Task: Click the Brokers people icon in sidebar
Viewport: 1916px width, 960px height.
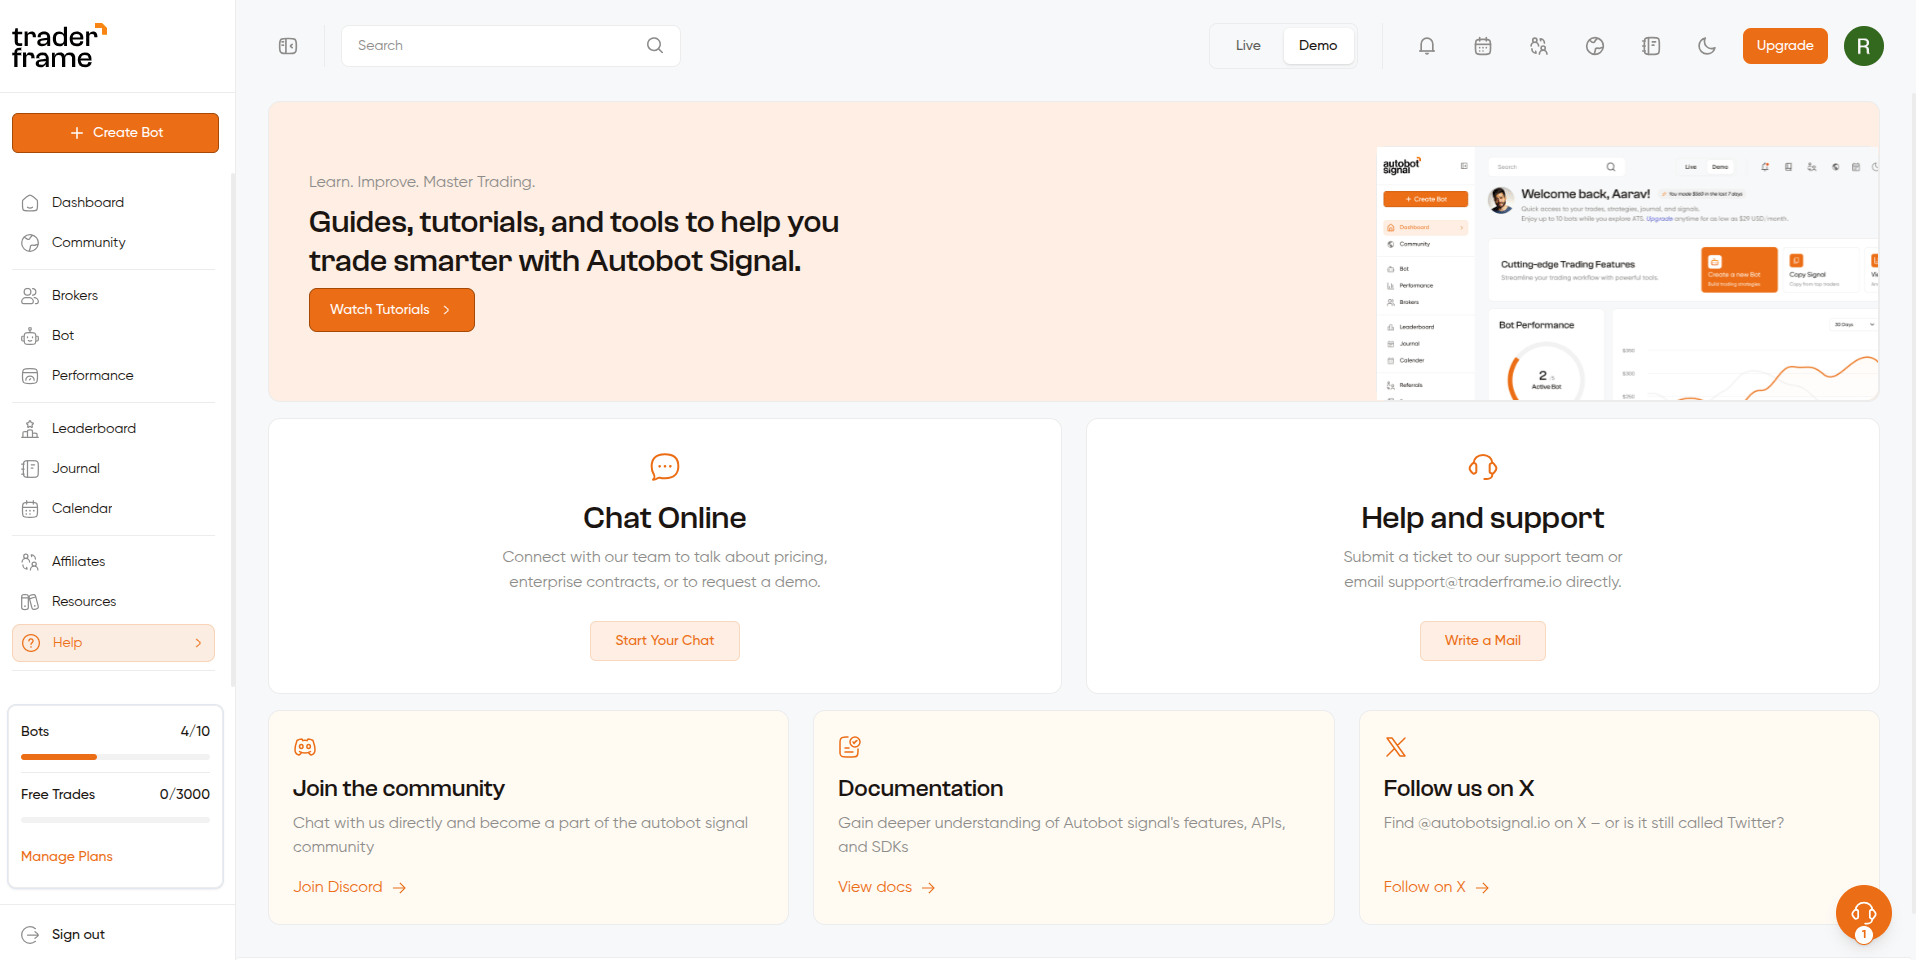Action: tap(30, 296)
